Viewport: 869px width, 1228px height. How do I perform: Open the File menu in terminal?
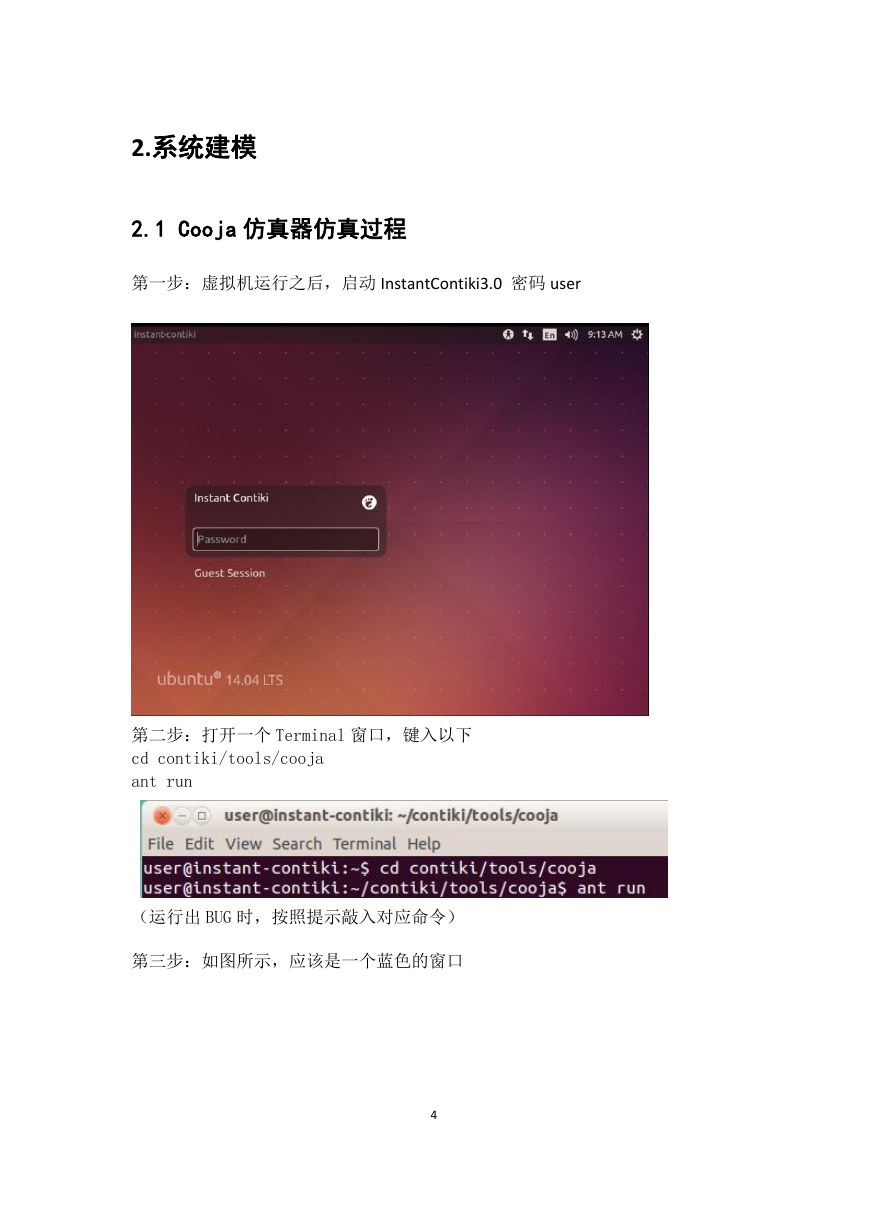click(x=160, y=843)
